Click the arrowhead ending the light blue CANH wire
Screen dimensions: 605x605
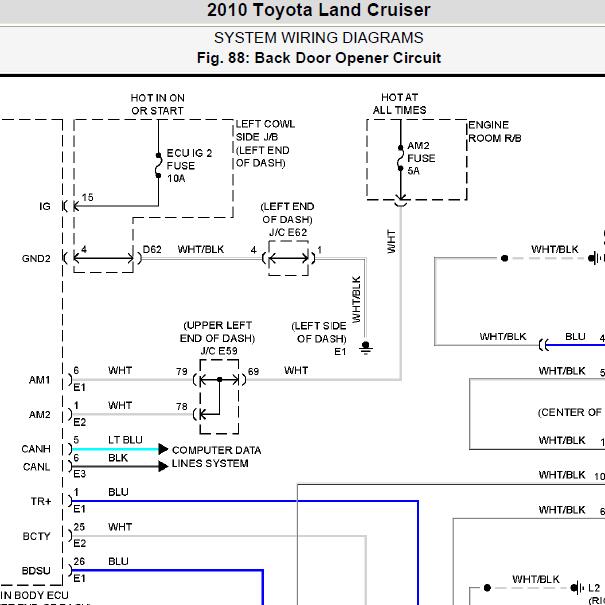coord(163,449)
